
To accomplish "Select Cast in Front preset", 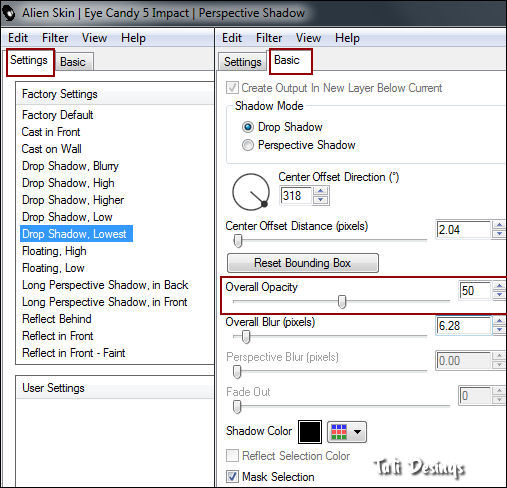I will [x=51, y=132].
